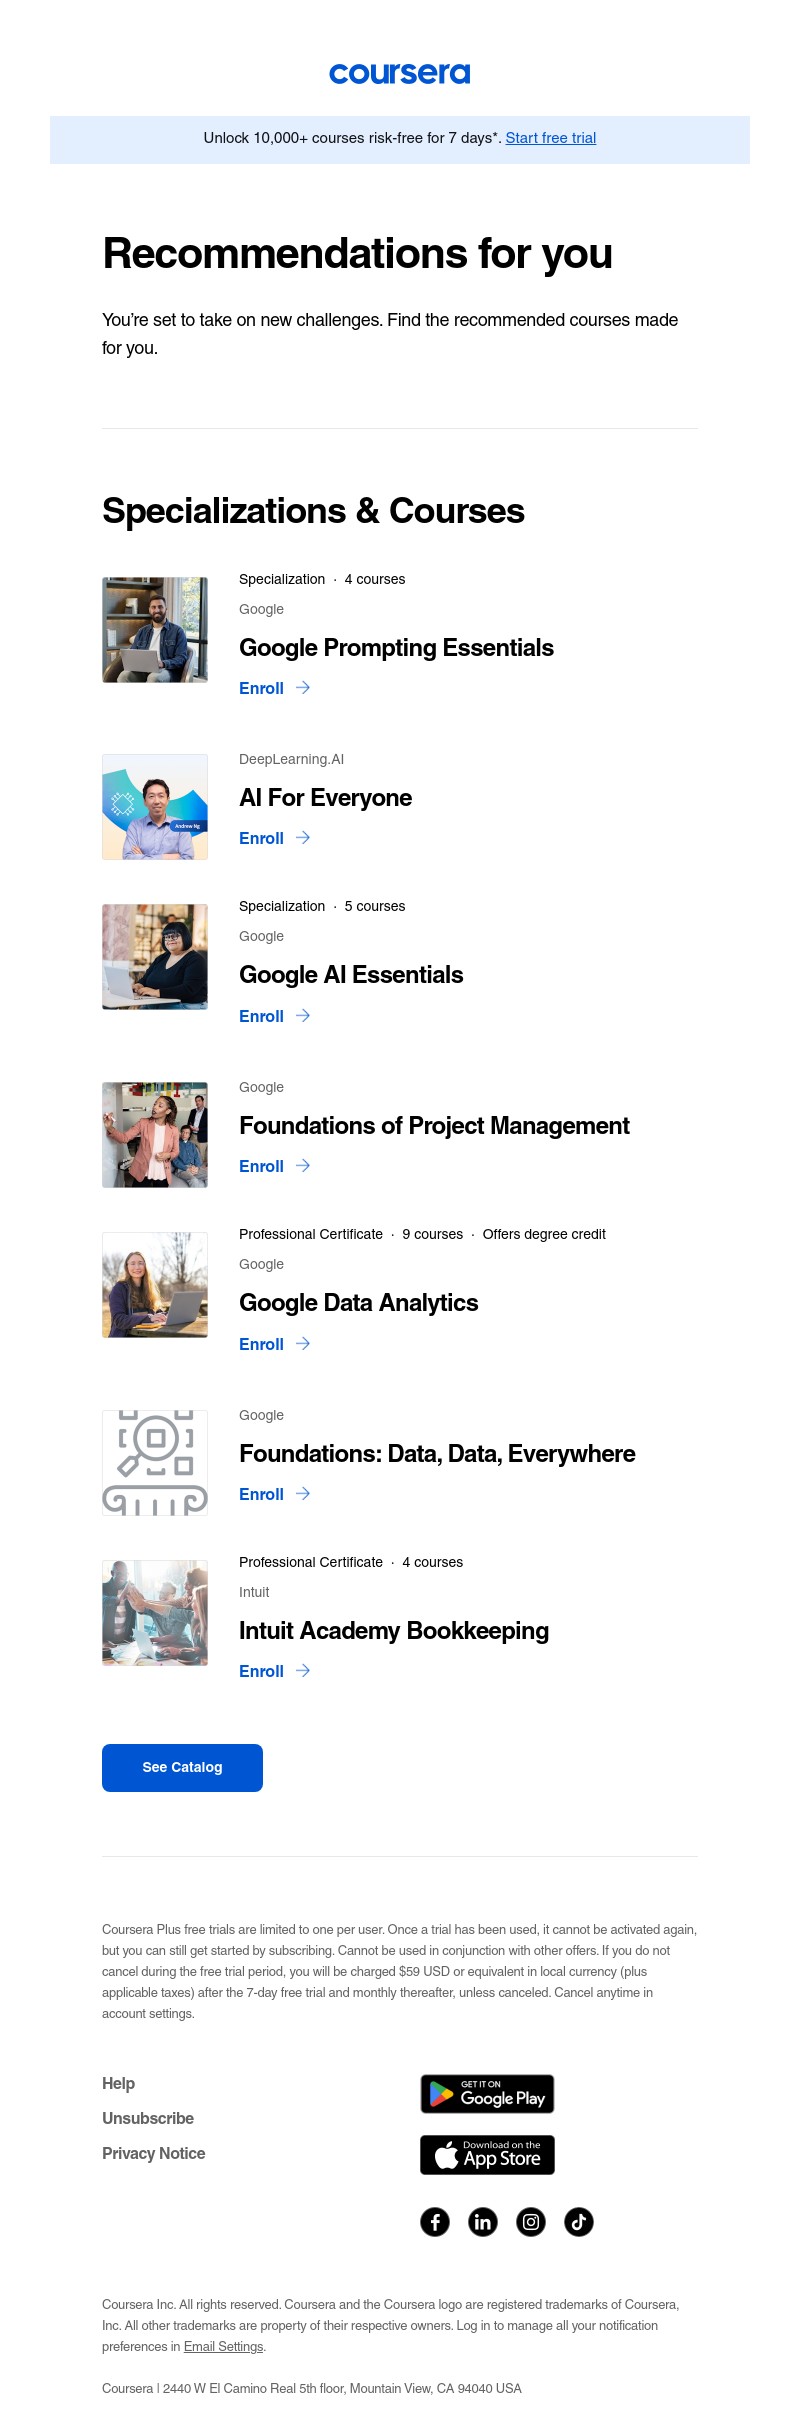Click the Coursera logo at top
The height and width of the screenshot is (2417, 800).
coord(399,74)
